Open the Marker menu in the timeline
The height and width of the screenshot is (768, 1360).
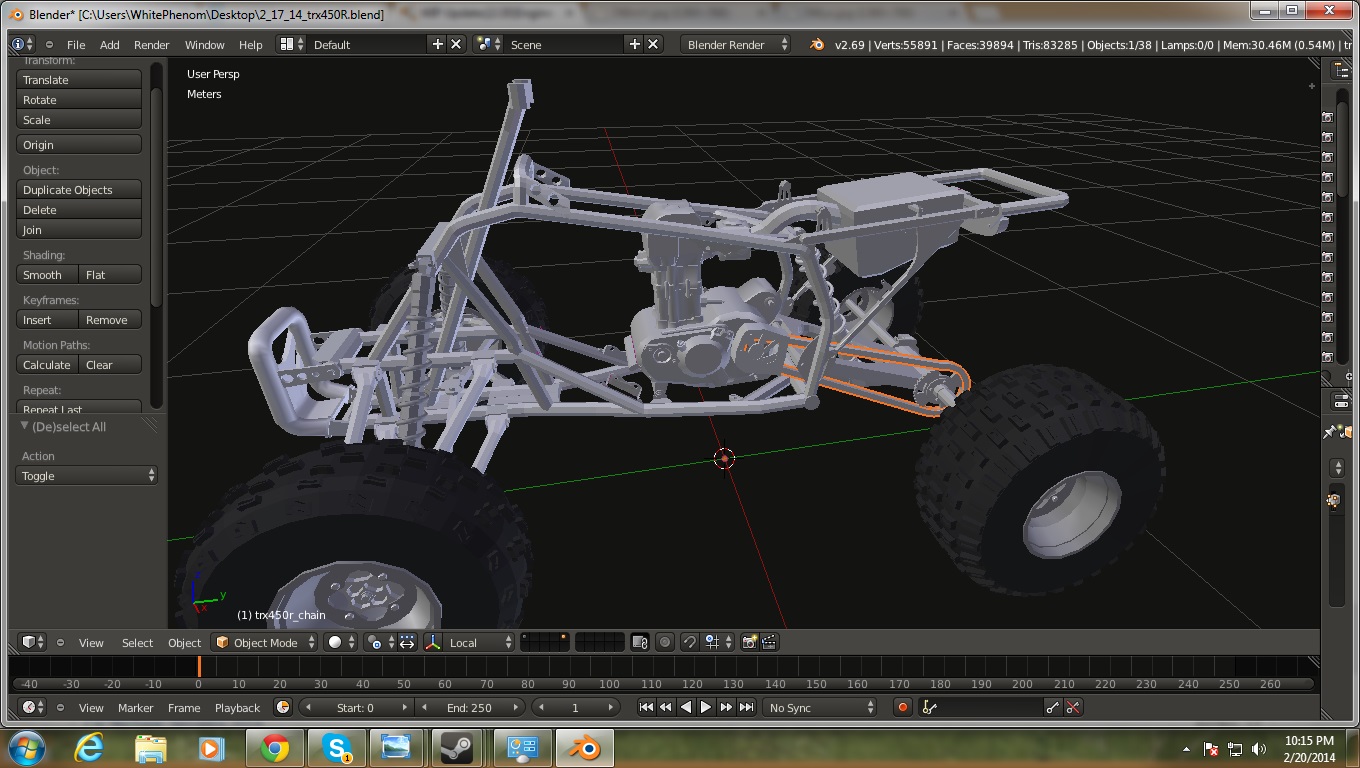[x=135, y=707]
